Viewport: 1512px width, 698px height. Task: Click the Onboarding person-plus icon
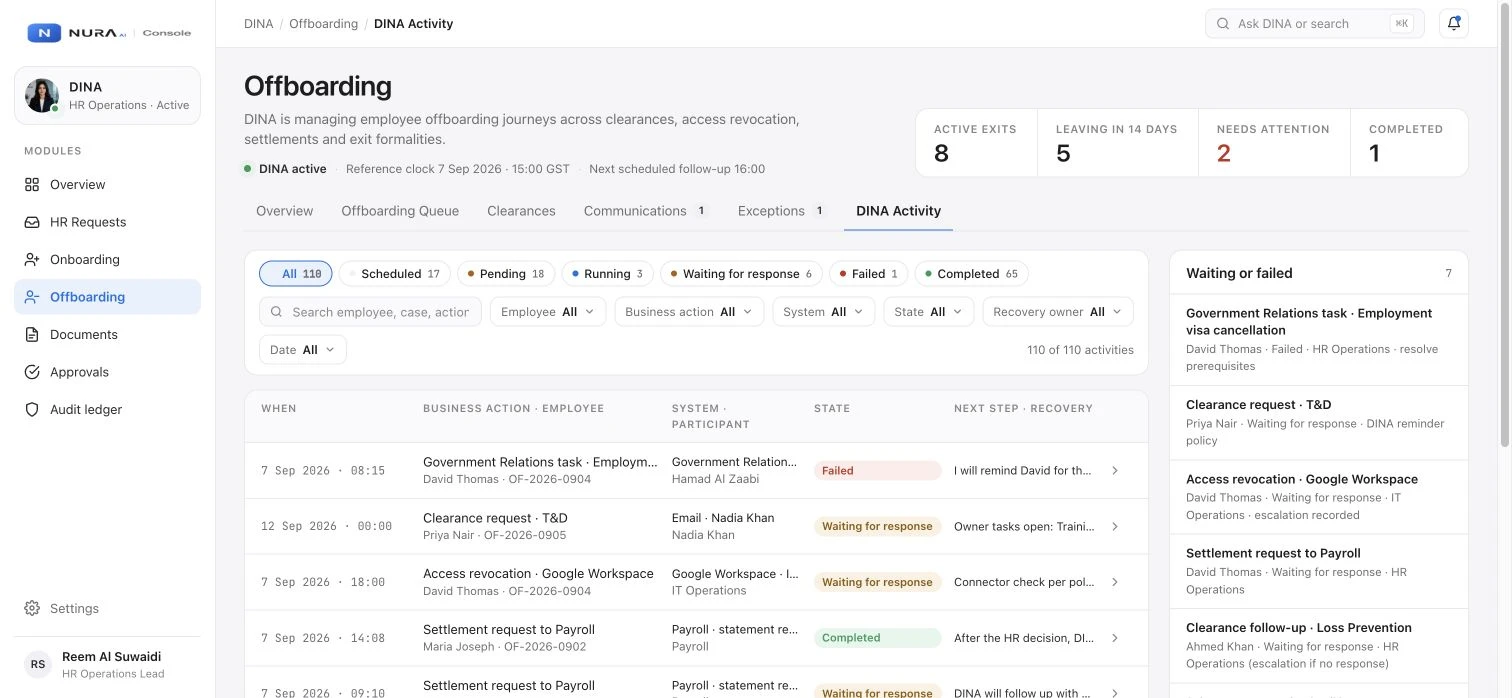coord(32,260)
